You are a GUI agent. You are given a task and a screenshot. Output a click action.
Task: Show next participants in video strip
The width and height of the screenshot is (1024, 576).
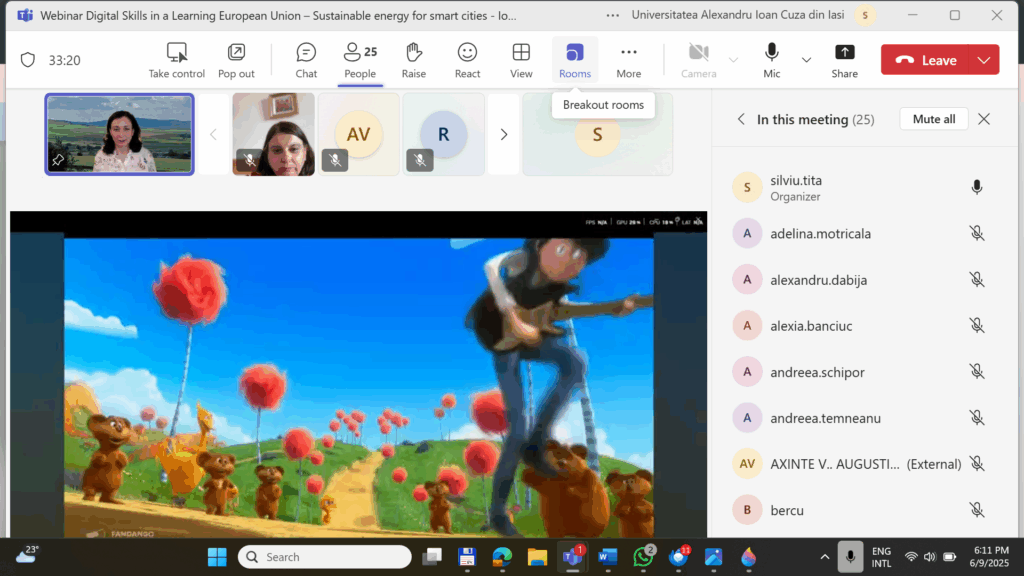503,134
